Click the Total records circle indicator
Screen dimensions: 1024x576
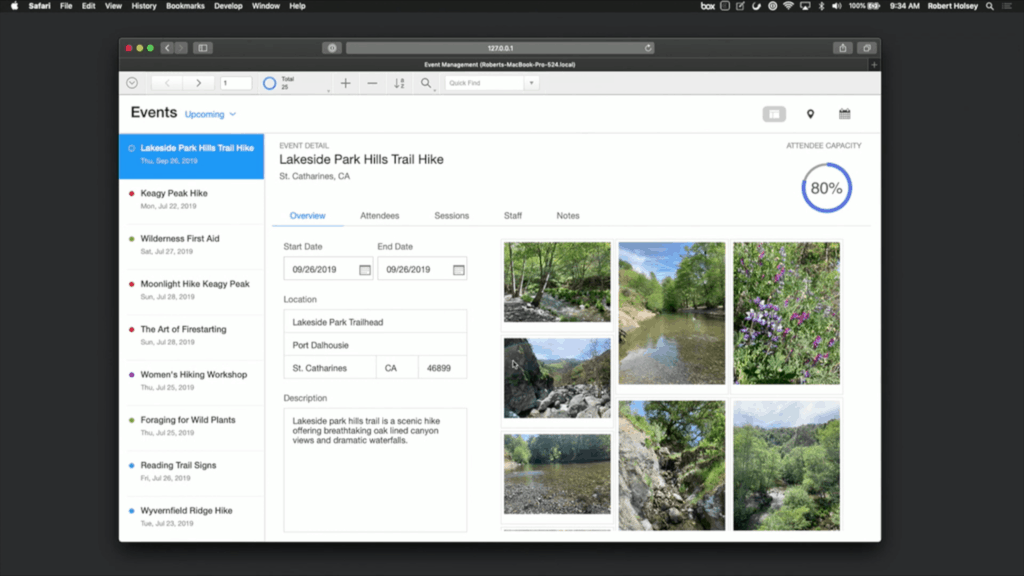[x=270, y=83]
